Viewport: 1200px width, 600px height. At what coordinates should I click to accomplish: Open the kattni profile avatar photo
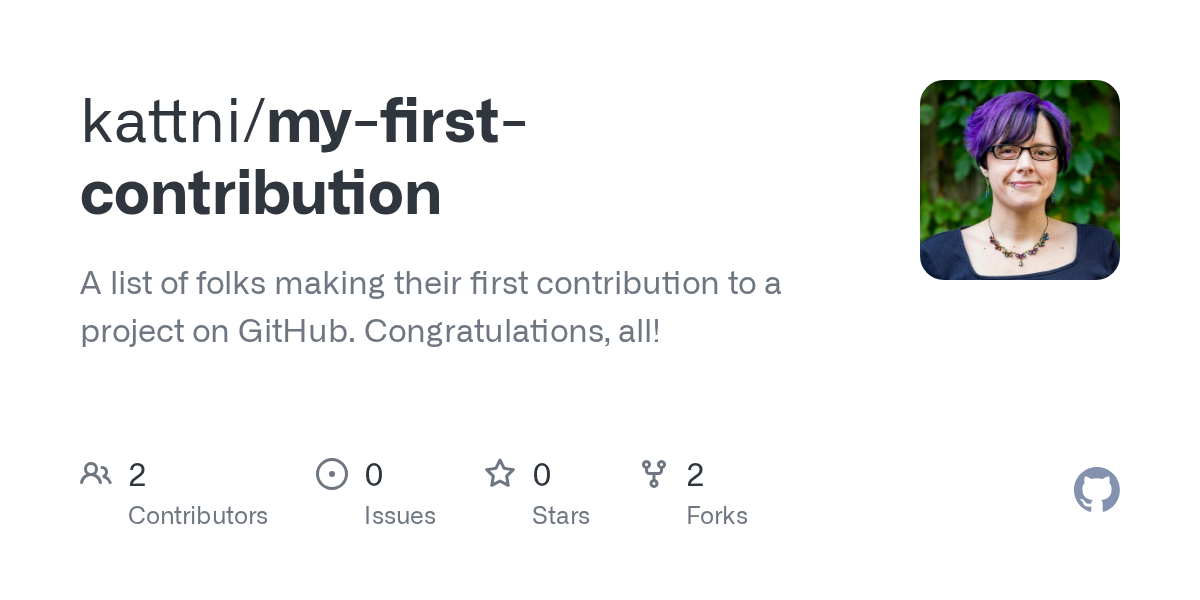[1019, 179]
